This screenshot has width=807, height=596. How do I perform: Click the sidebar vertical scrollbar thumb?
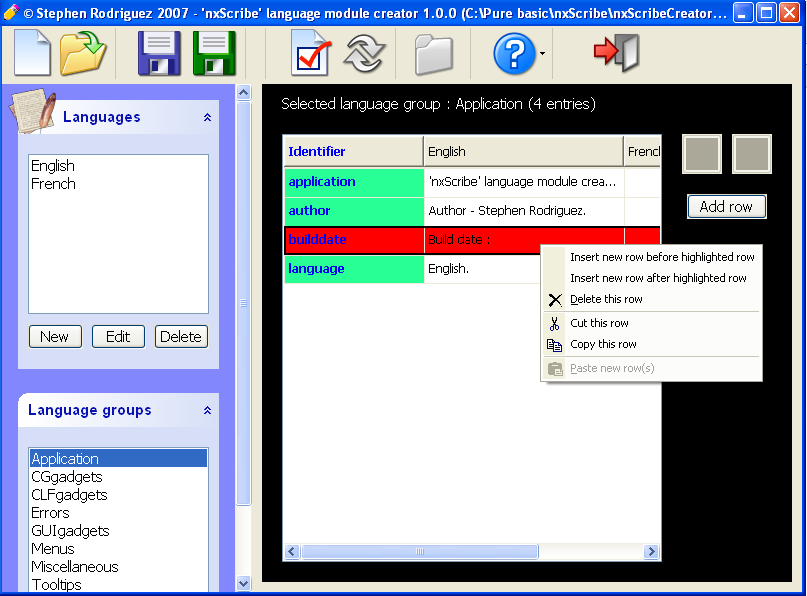243,304
